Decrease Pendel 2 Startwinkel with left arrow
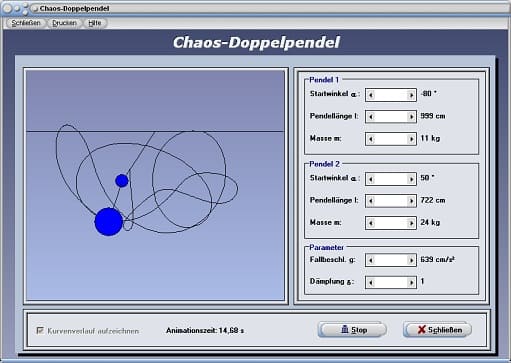Viewport: 511px width, 363px height. click(371, 179)
